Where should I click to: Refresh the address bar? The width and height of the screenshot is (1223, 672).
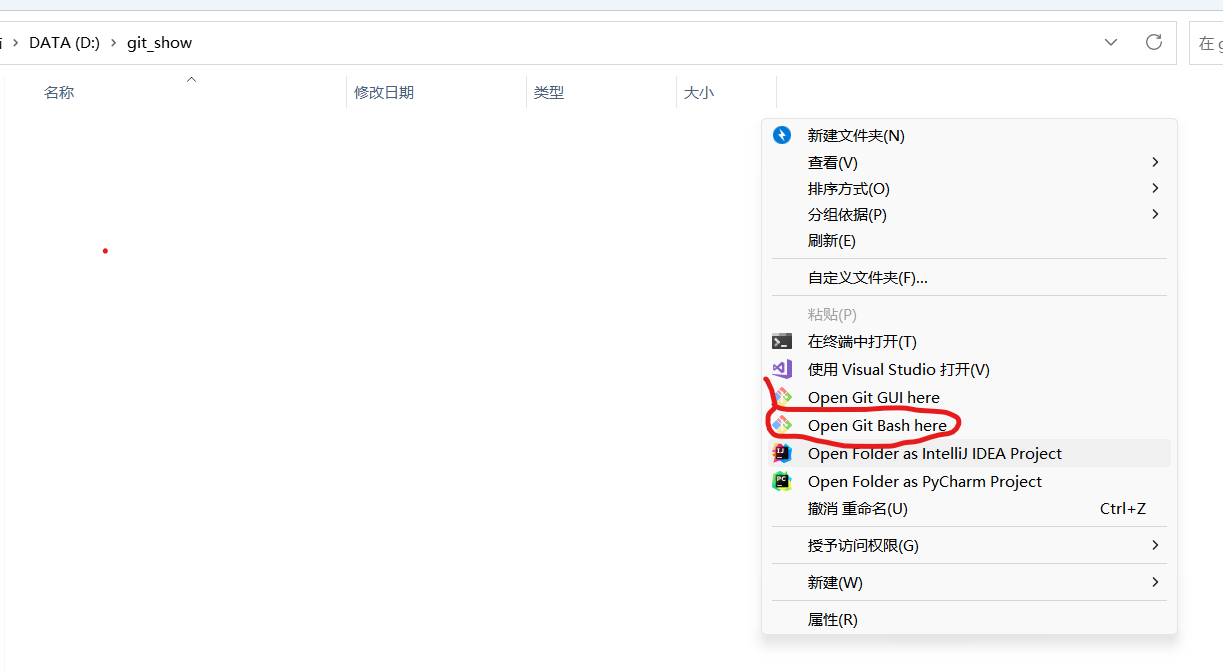click(1154, 42)
